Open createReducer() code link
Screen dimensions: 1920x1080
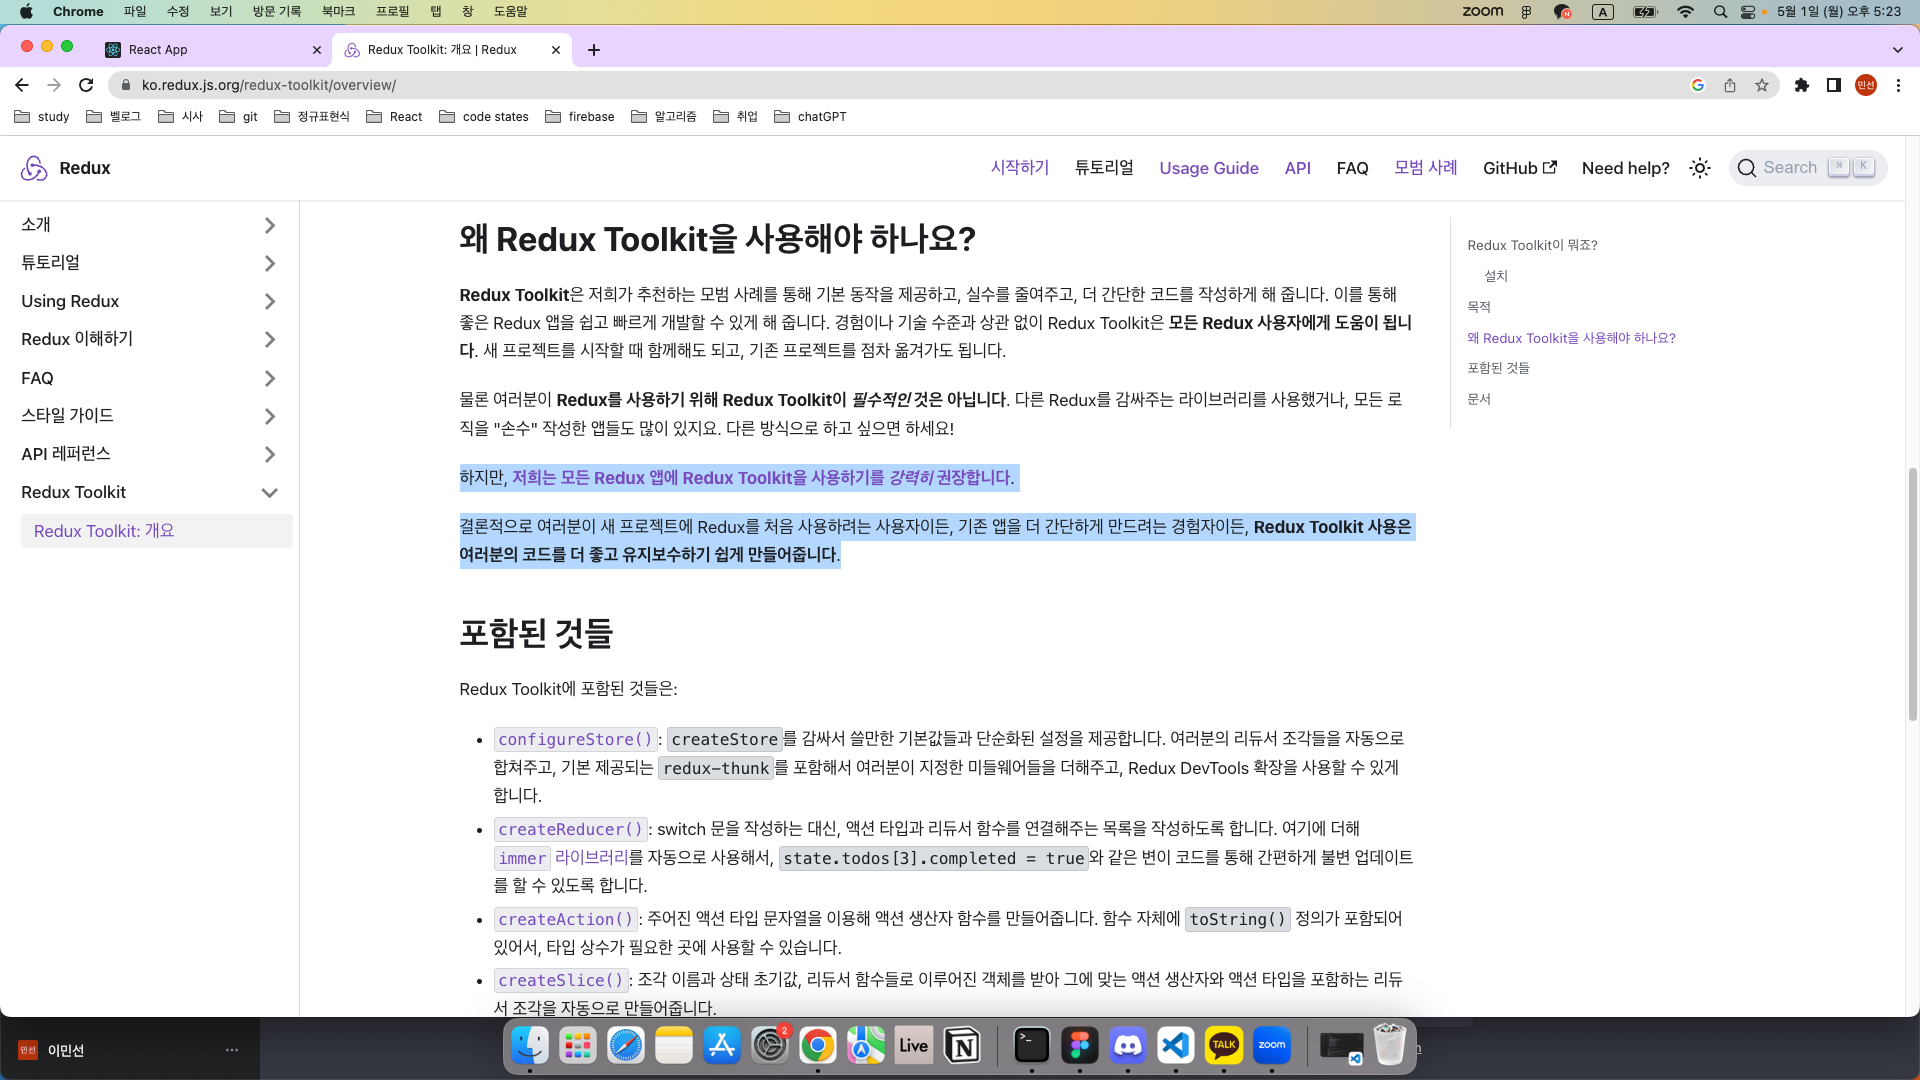[x=570, y=829]
